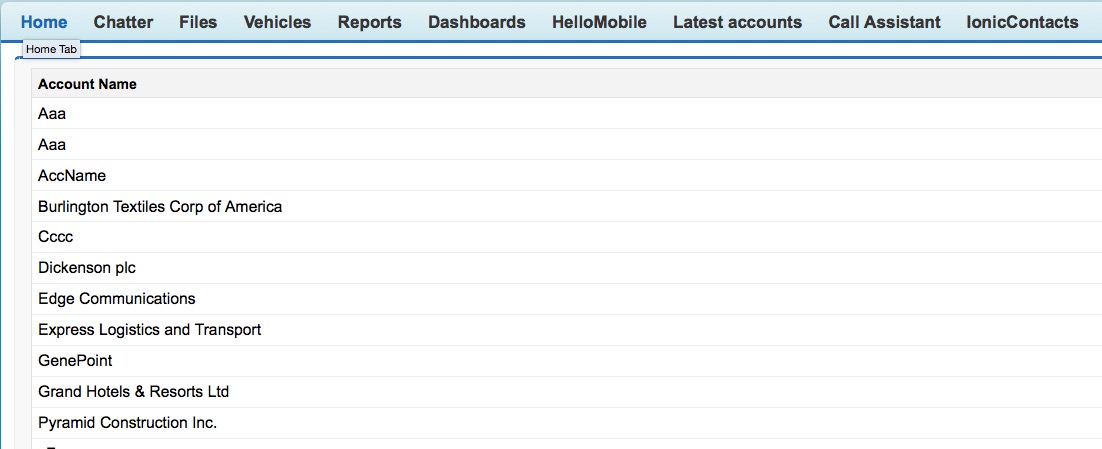Open the Vehicles tab
The width and height of the screenshot is (1102, 449).
(x=277, y=22)
